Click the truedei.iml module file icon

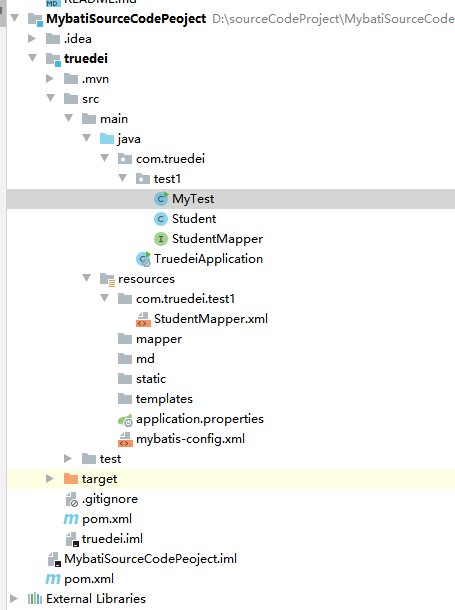pyautogui.click(x=72, y=540)
